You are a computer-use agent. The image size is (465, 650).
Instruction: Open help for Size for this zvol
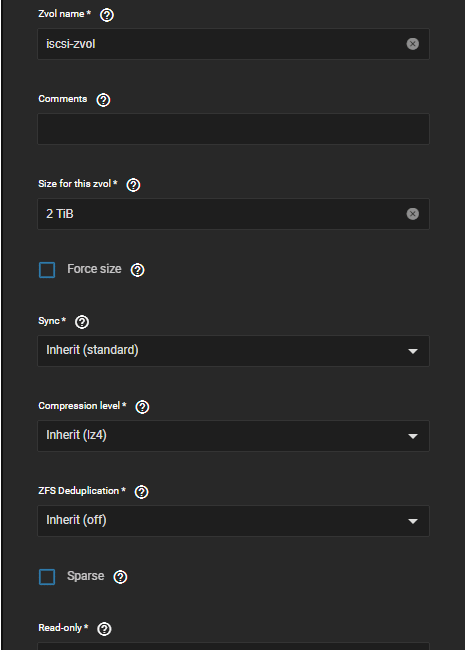133,185
